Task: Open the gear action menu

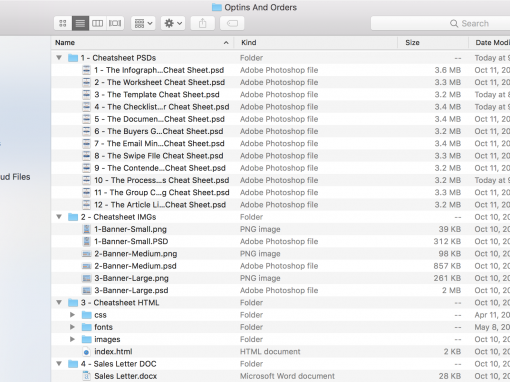Action: point(173,23)
